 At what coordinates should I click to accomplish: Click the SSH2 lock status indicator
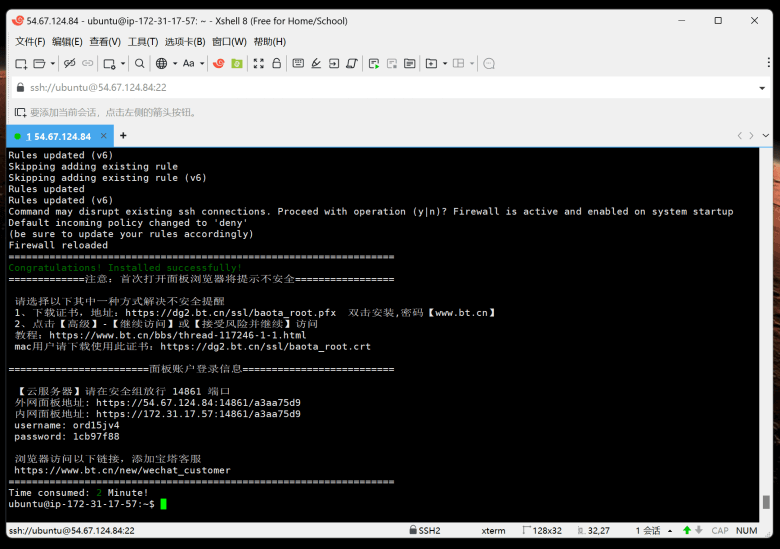click(425, 530)
